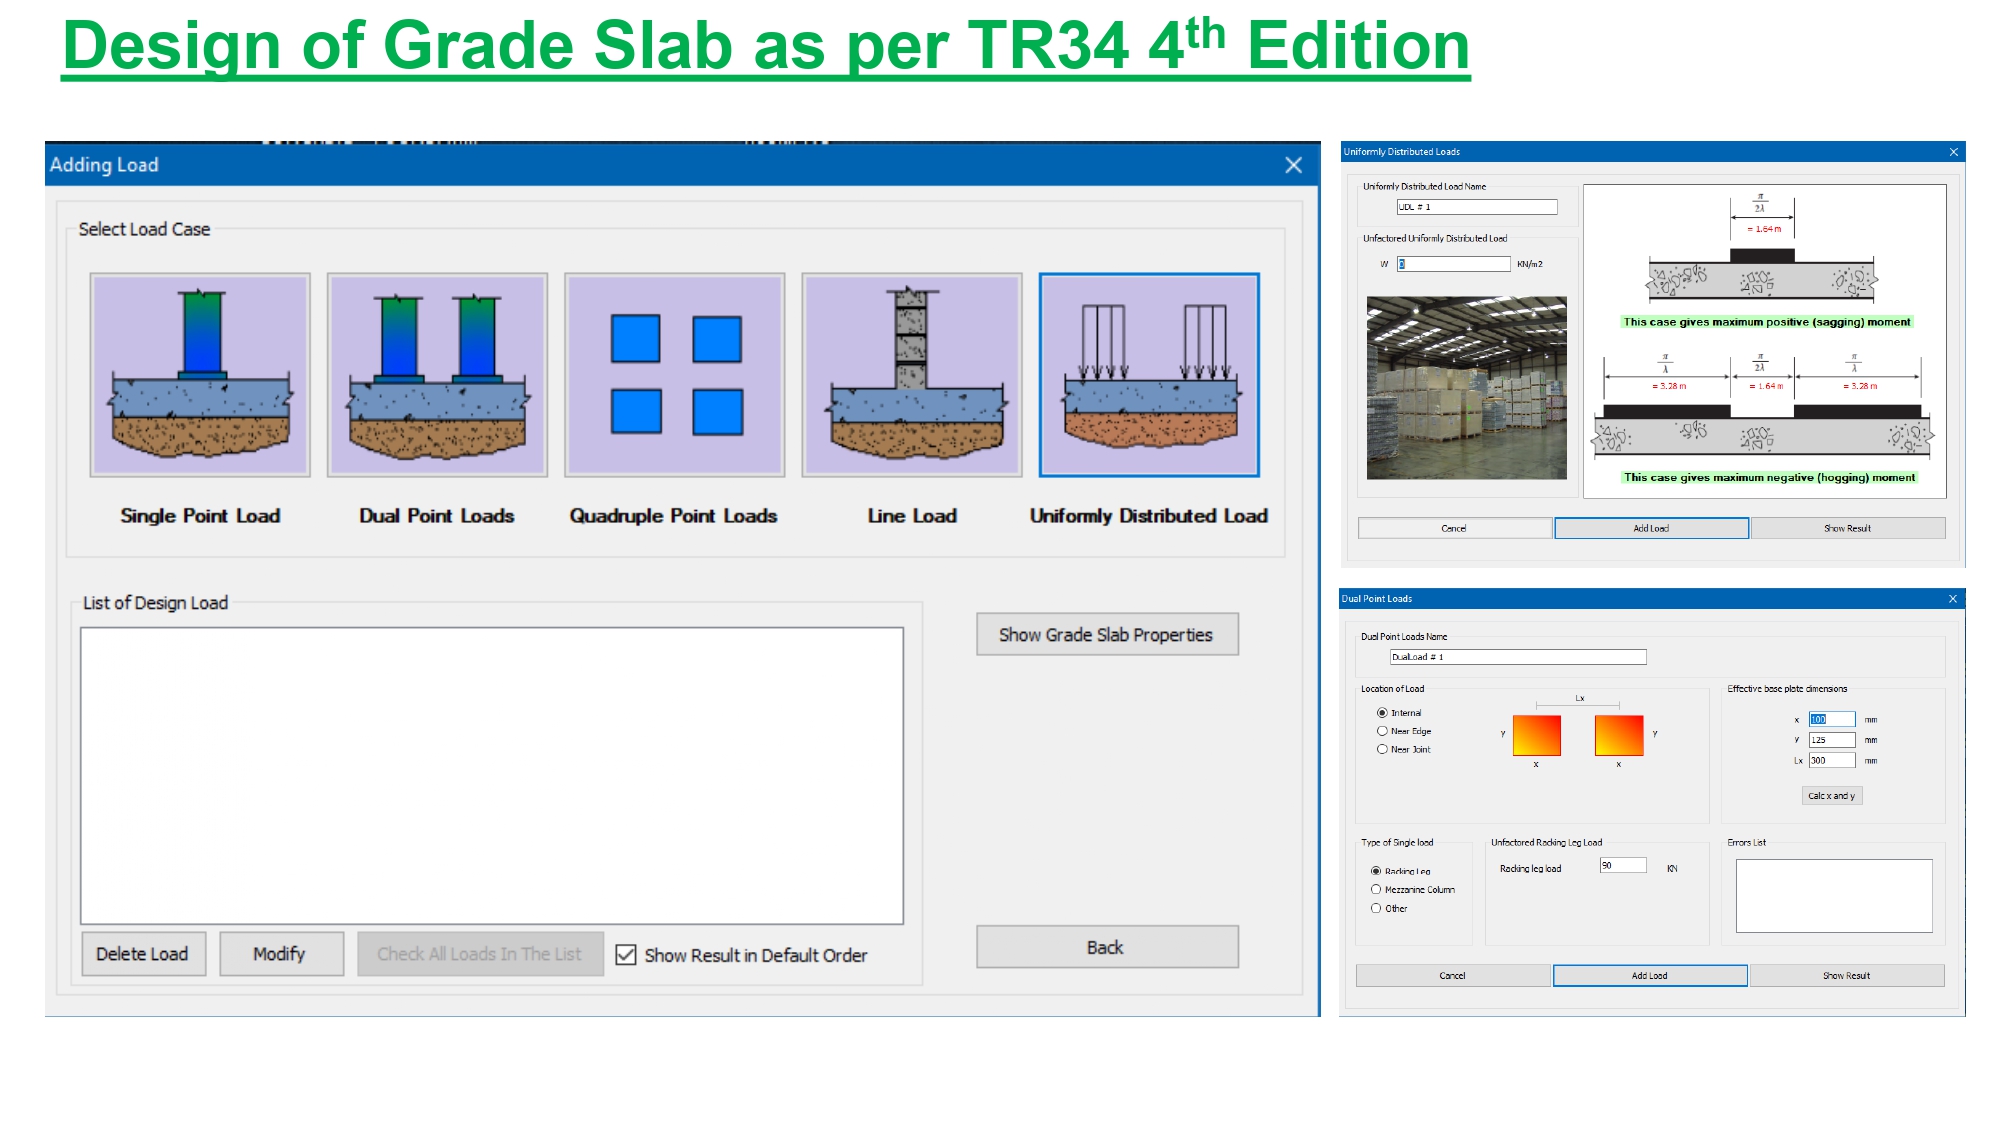Click the sagging moment slab diagram
This screenshot has height=1125, width=2000.
1762,275
